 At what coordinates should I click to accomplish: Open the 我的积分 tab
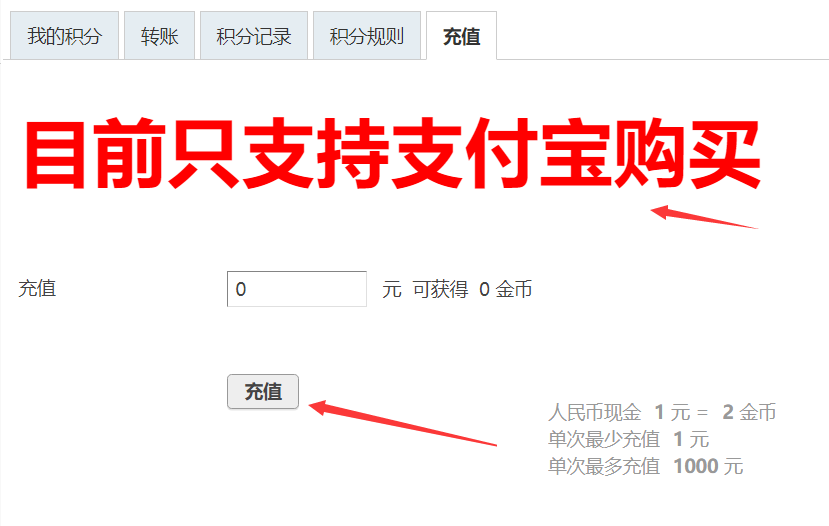(x=64, y=36)
